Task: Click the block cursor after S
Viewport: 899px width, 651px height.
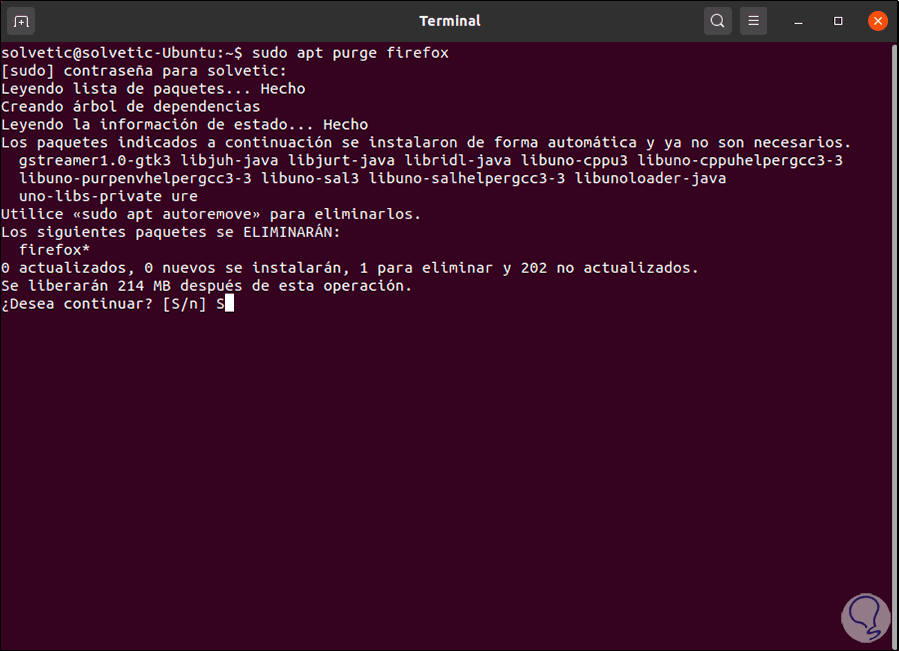Action: [x=229, y=304]
